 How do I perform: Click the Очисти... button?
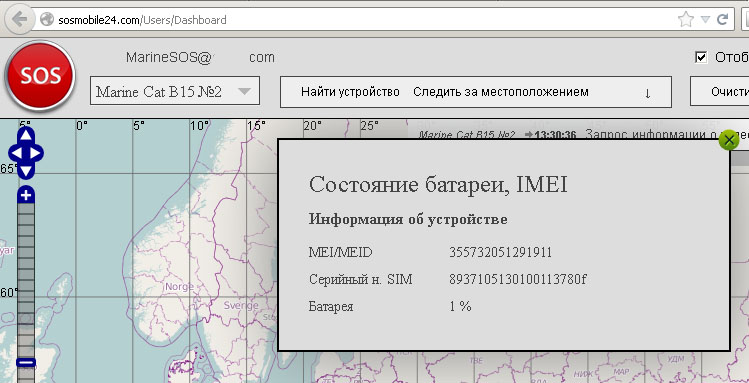coord(721,91)
